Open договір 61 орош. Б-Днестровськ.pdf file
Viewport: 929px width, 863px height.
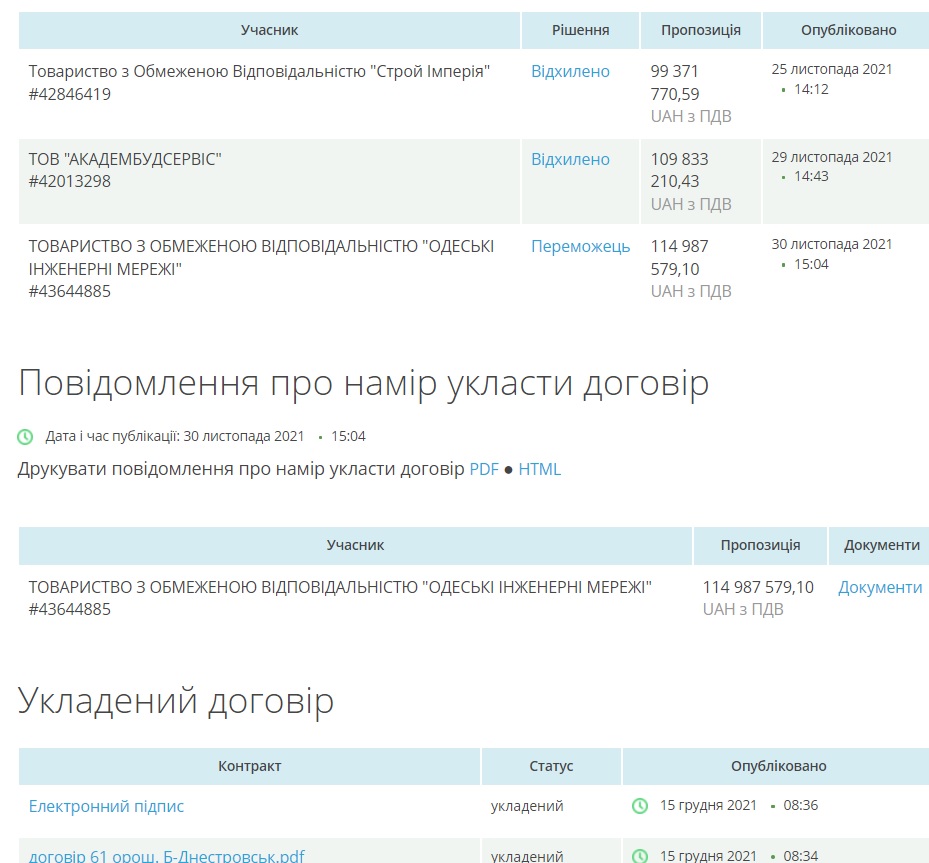click(166, 856)
